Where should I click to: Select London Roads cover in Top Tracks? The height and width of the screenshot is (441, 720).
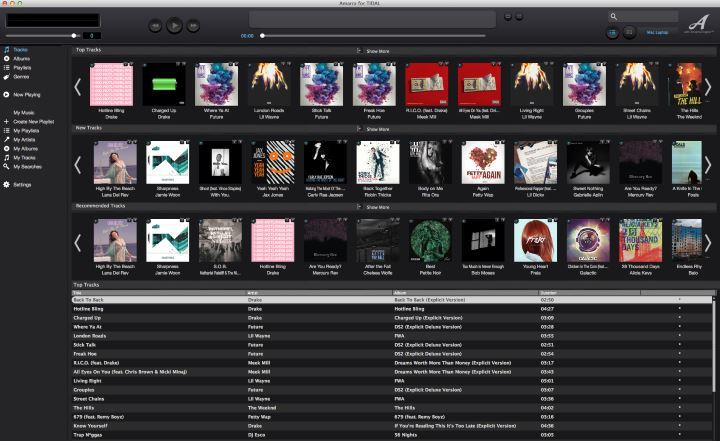click(269, 85)
